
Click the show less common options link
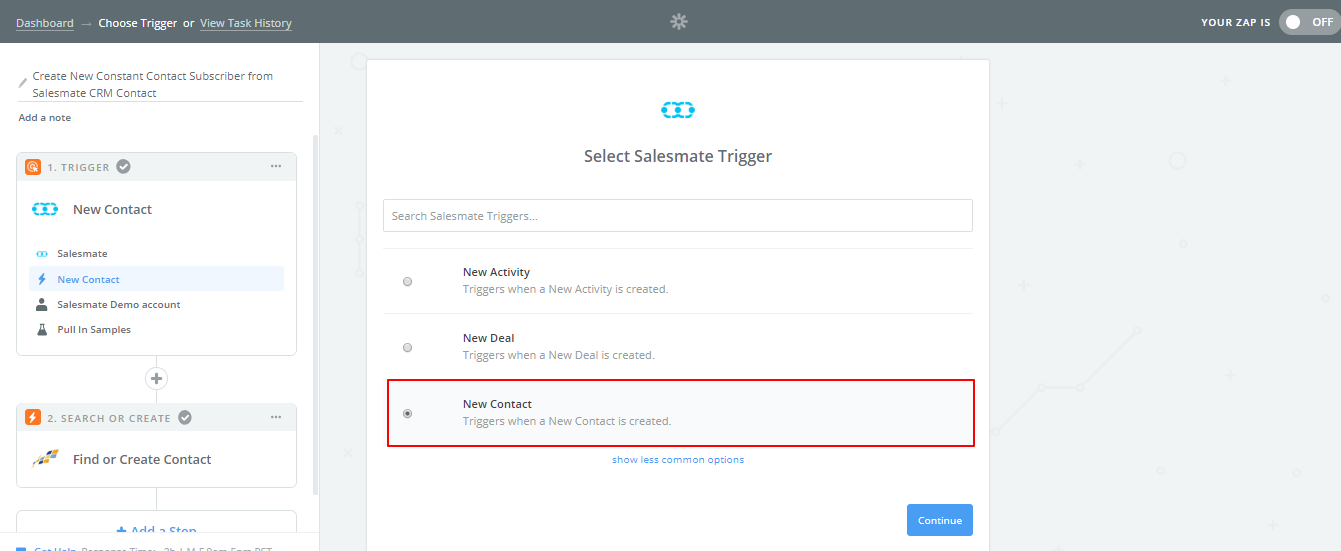[x=678, y=460]
